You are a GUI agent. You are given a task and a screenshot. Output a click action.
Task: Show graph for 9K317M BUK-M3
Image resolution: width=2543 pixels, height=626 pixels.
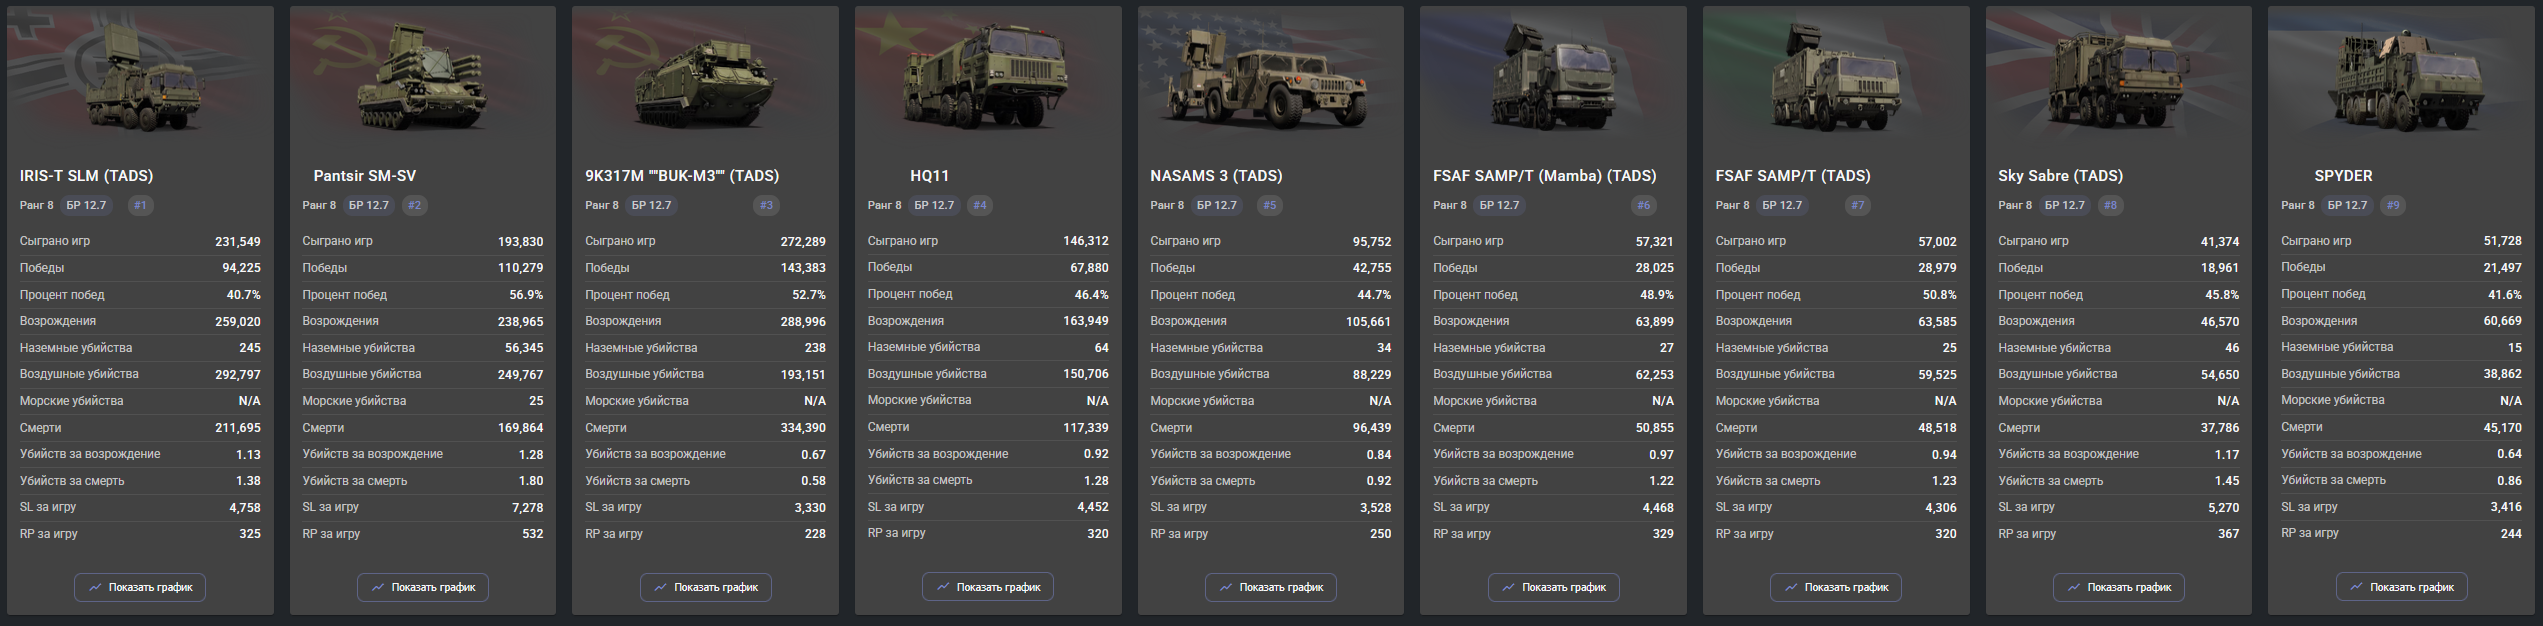tap(705, 587)
